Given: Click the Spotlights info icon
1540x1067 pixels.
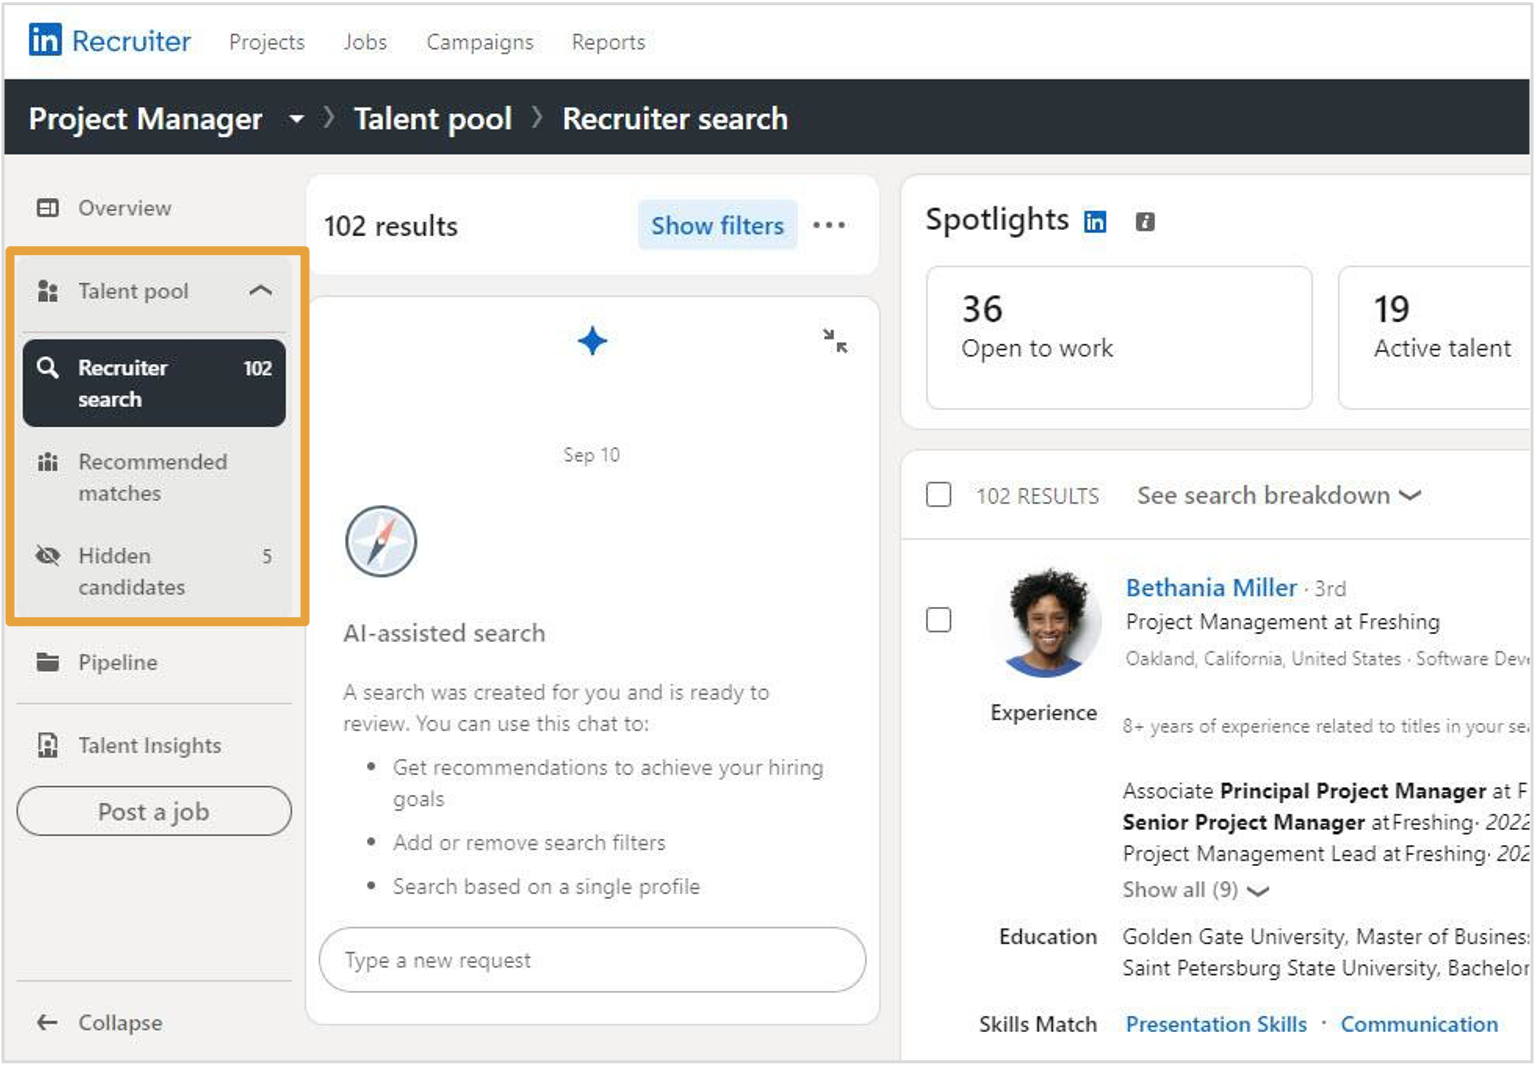Looking at the screenshot, I should tap(1145, 222).
